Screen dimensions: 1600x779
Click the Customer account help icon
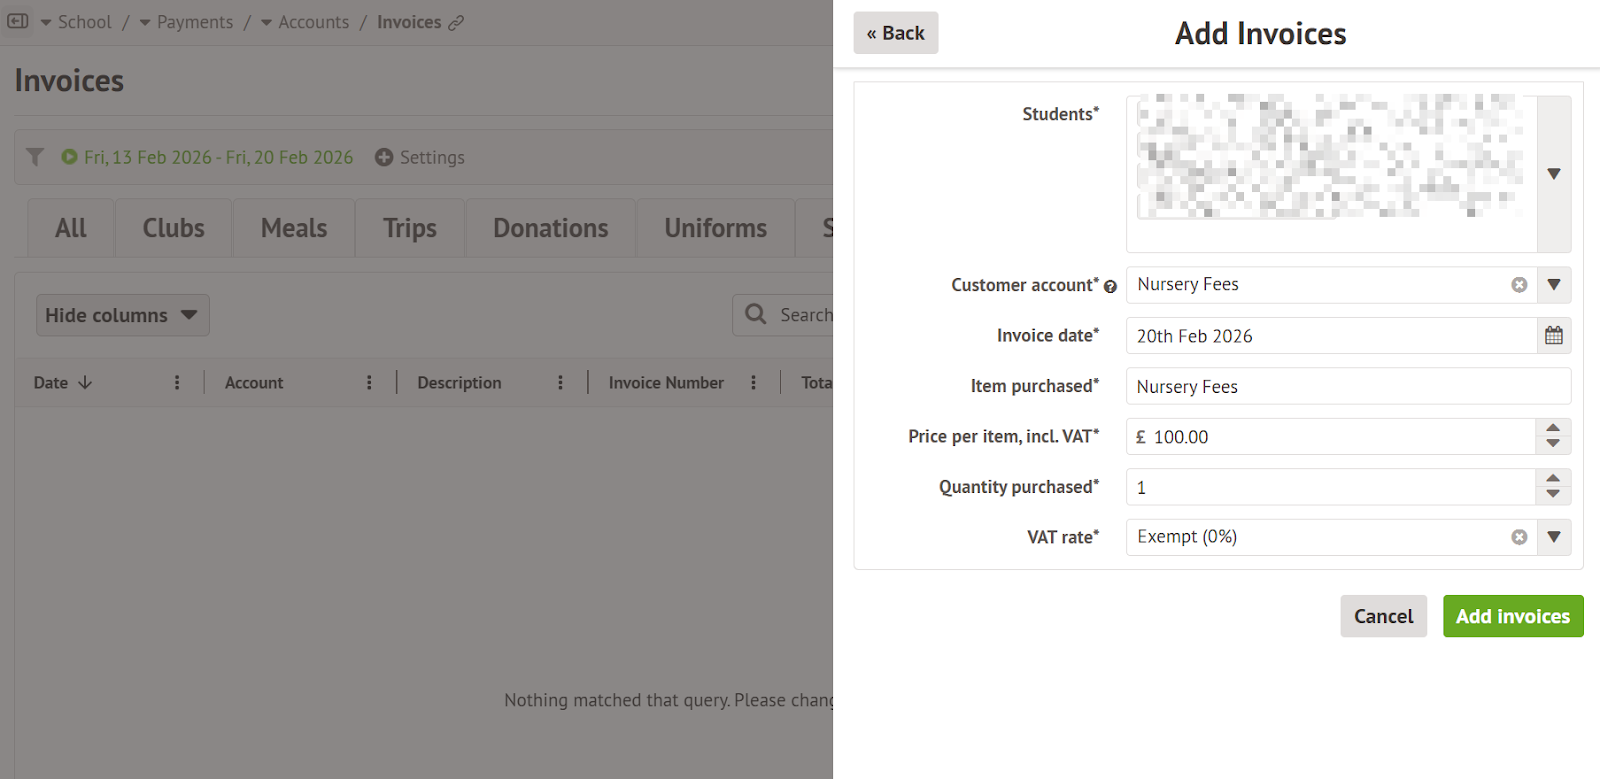click(1110, 287)
